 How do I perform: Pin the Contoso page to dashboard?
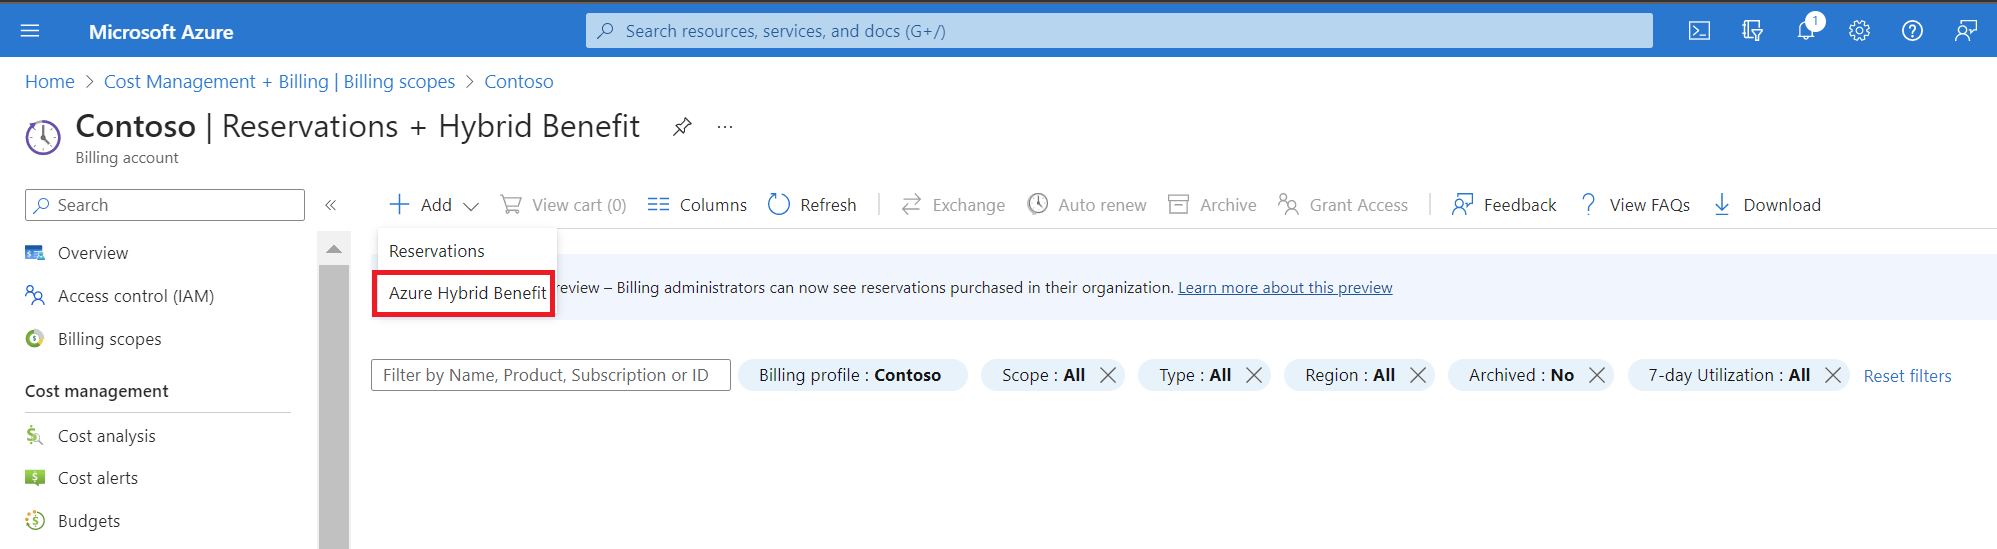coord(682,127)
